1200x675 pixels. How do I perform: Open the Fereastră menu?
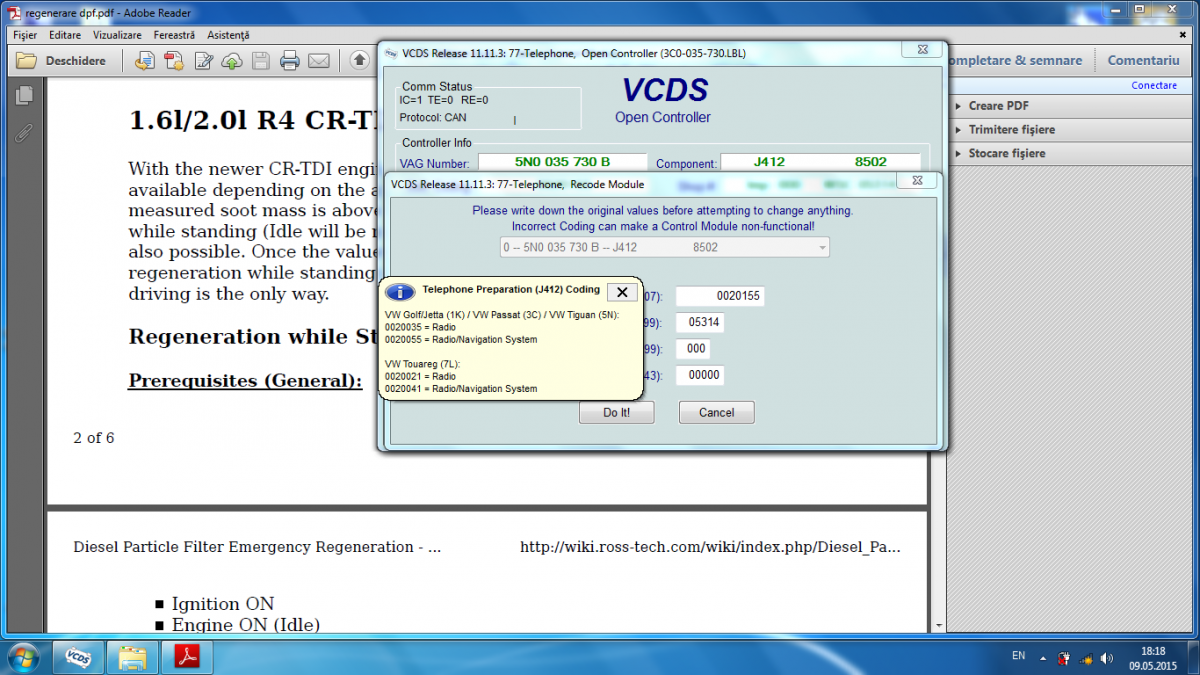pyautogui.click(x=175, y=35)
